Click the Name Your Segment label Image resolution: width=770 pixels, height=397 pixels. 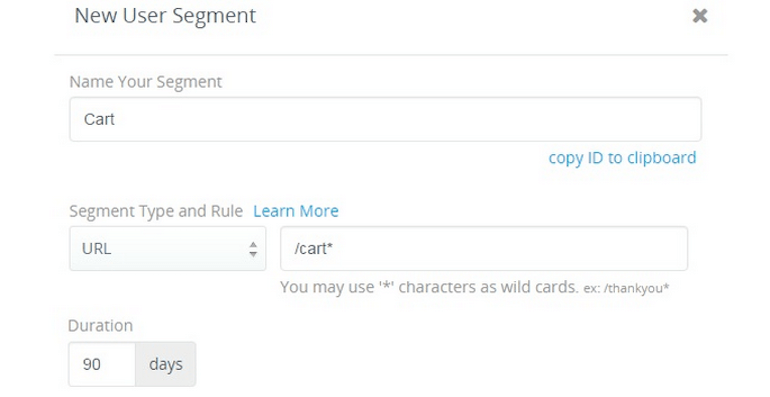[x=146, y=82]
